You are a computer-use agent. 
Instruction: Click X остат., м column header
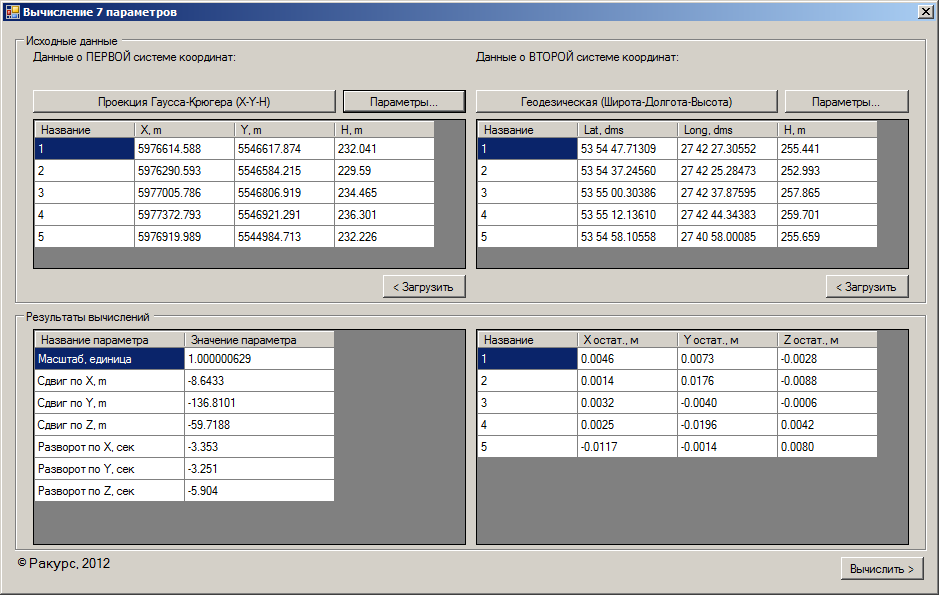click(x=628, y=340)
